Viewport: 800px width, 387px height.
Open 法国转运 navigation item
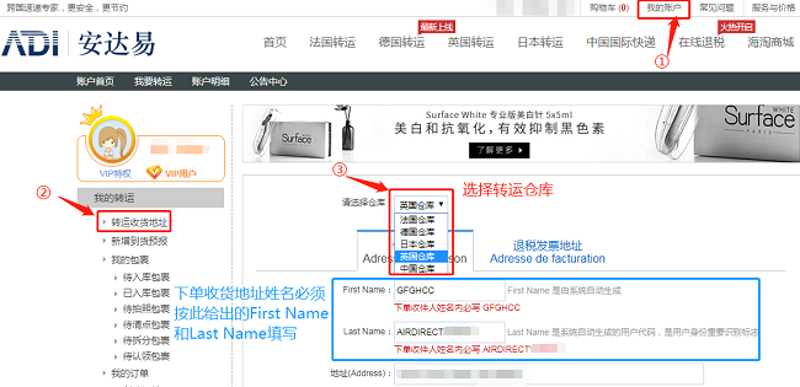pyautogui.click(x=332, y=42)
